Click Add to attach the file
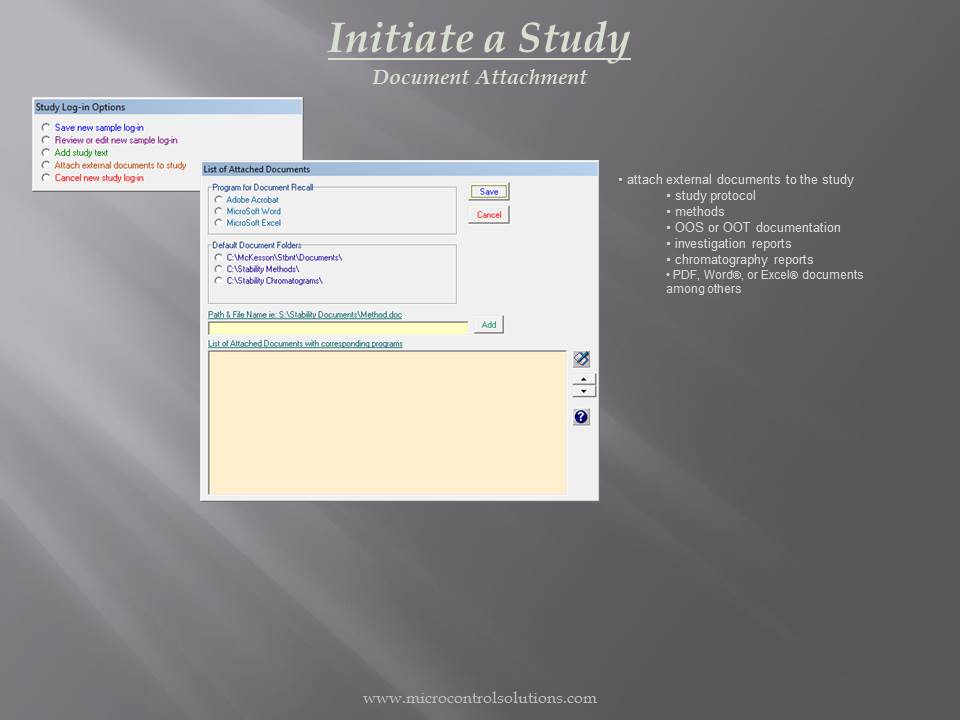Viewport: 960px width, 720px height. click(489, 324)
